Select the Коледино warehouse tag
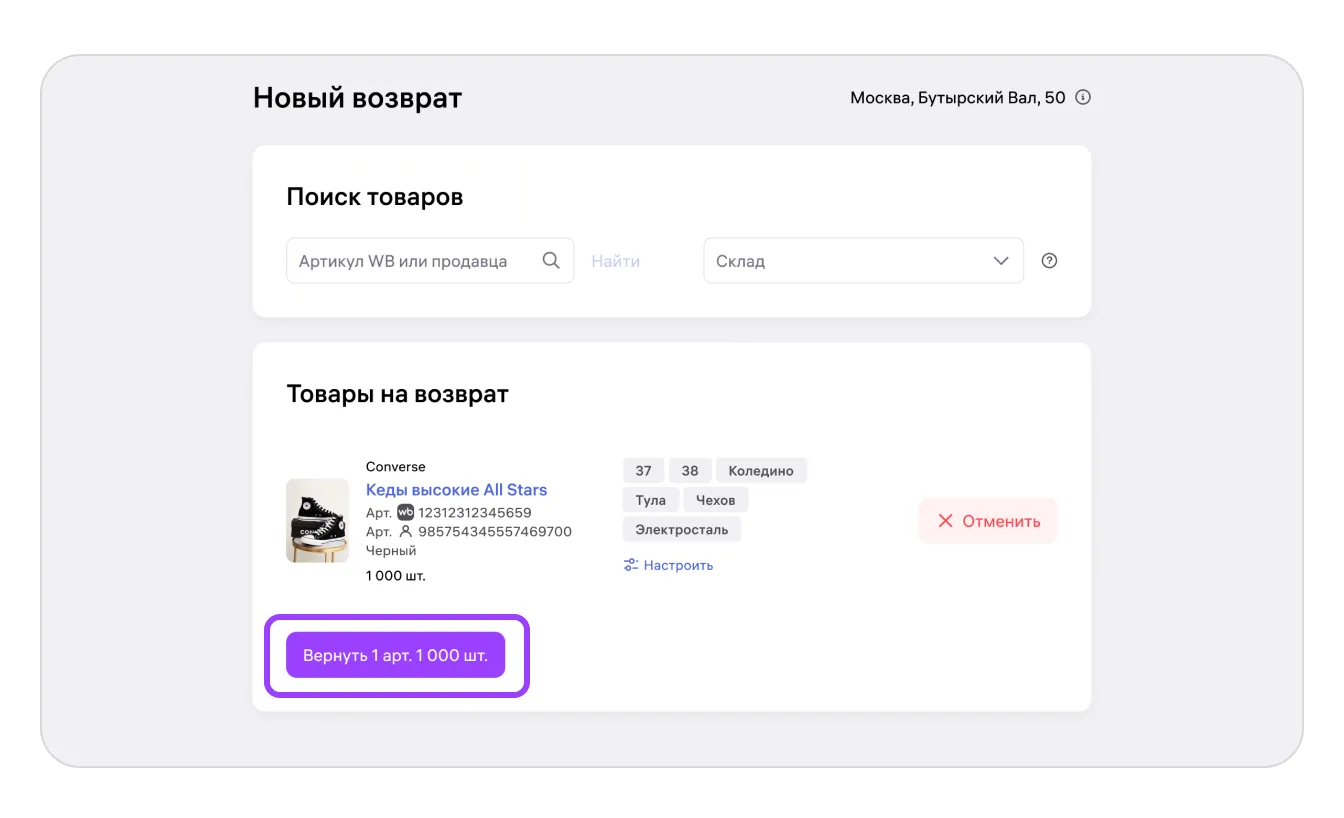 coord(761,471)
